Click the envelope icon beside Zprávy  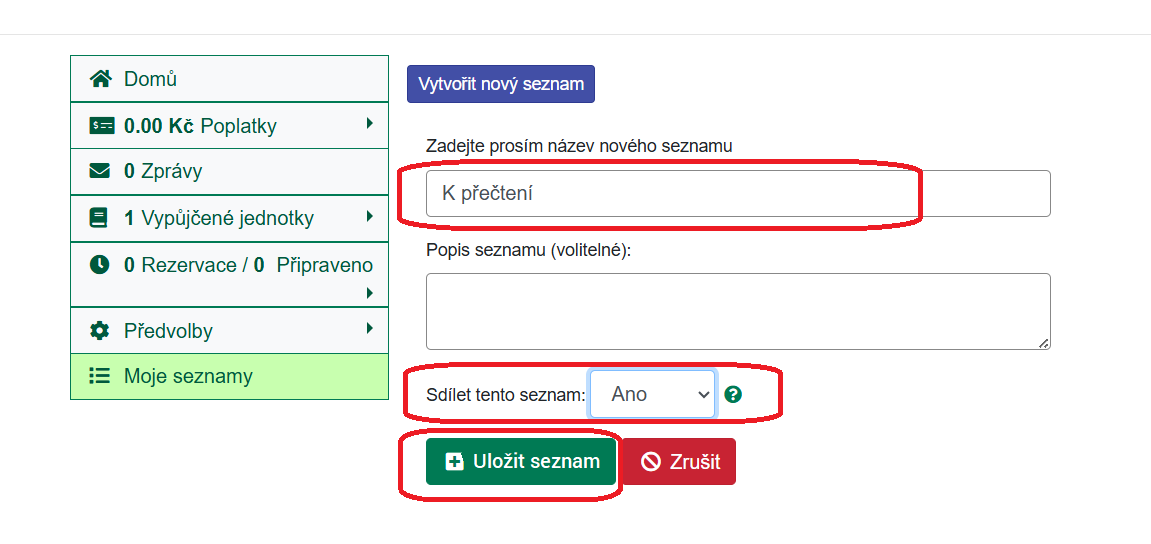click(x=100, y=172)
